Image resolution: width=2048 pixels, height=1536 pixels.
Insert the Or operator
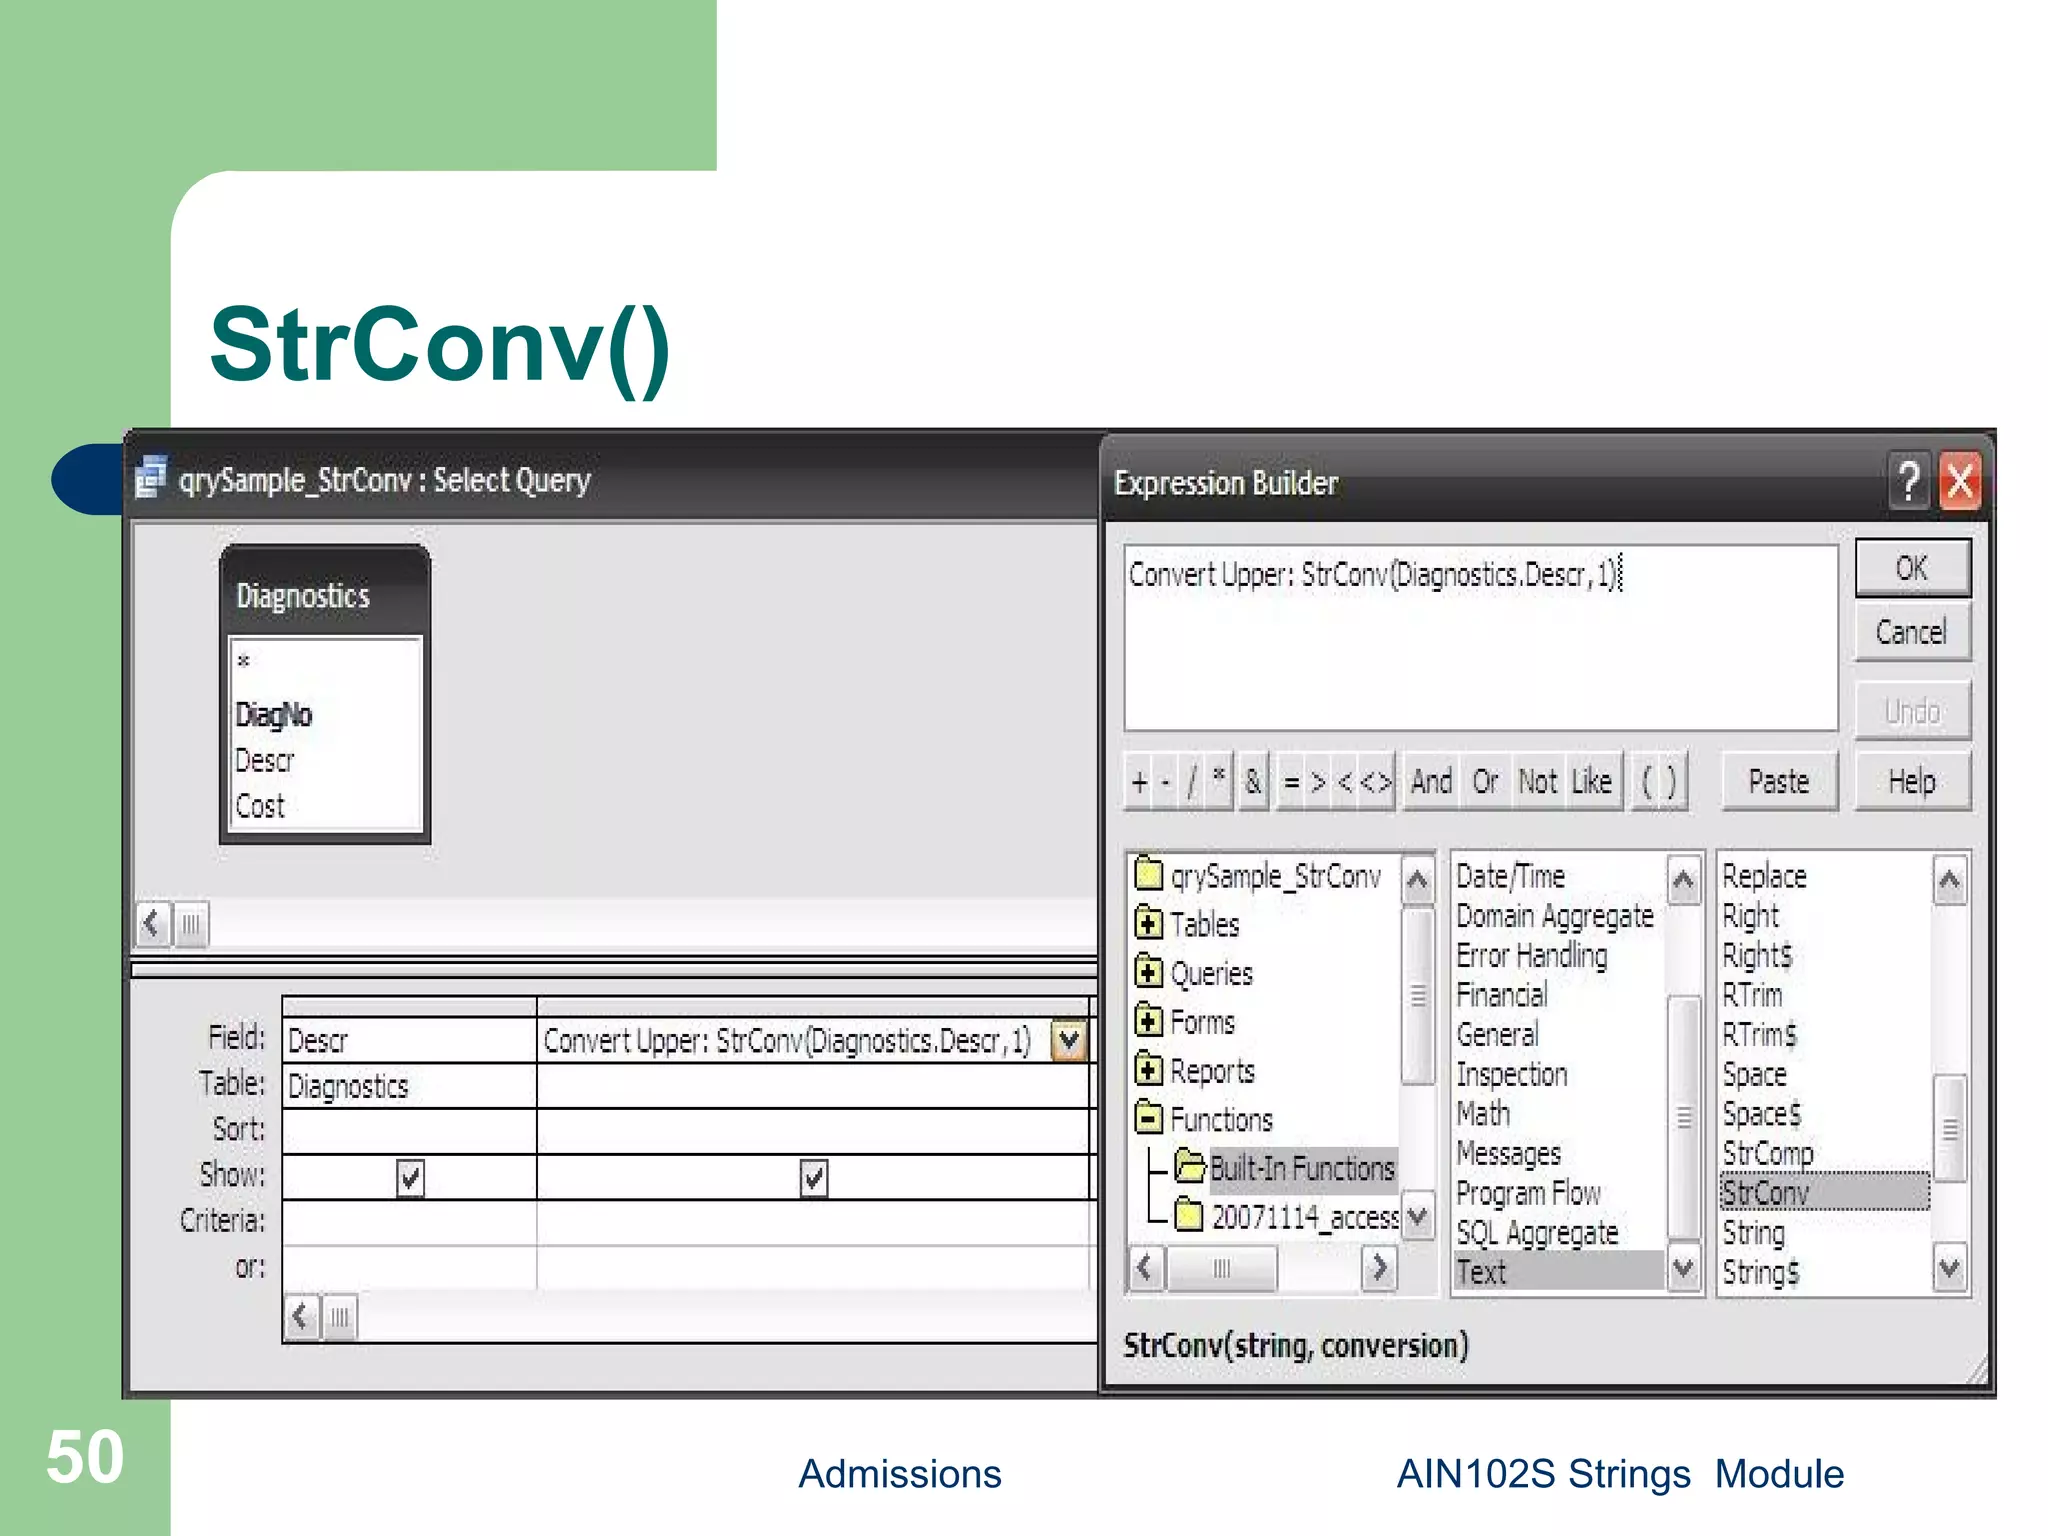click(x=1485, y=782)
